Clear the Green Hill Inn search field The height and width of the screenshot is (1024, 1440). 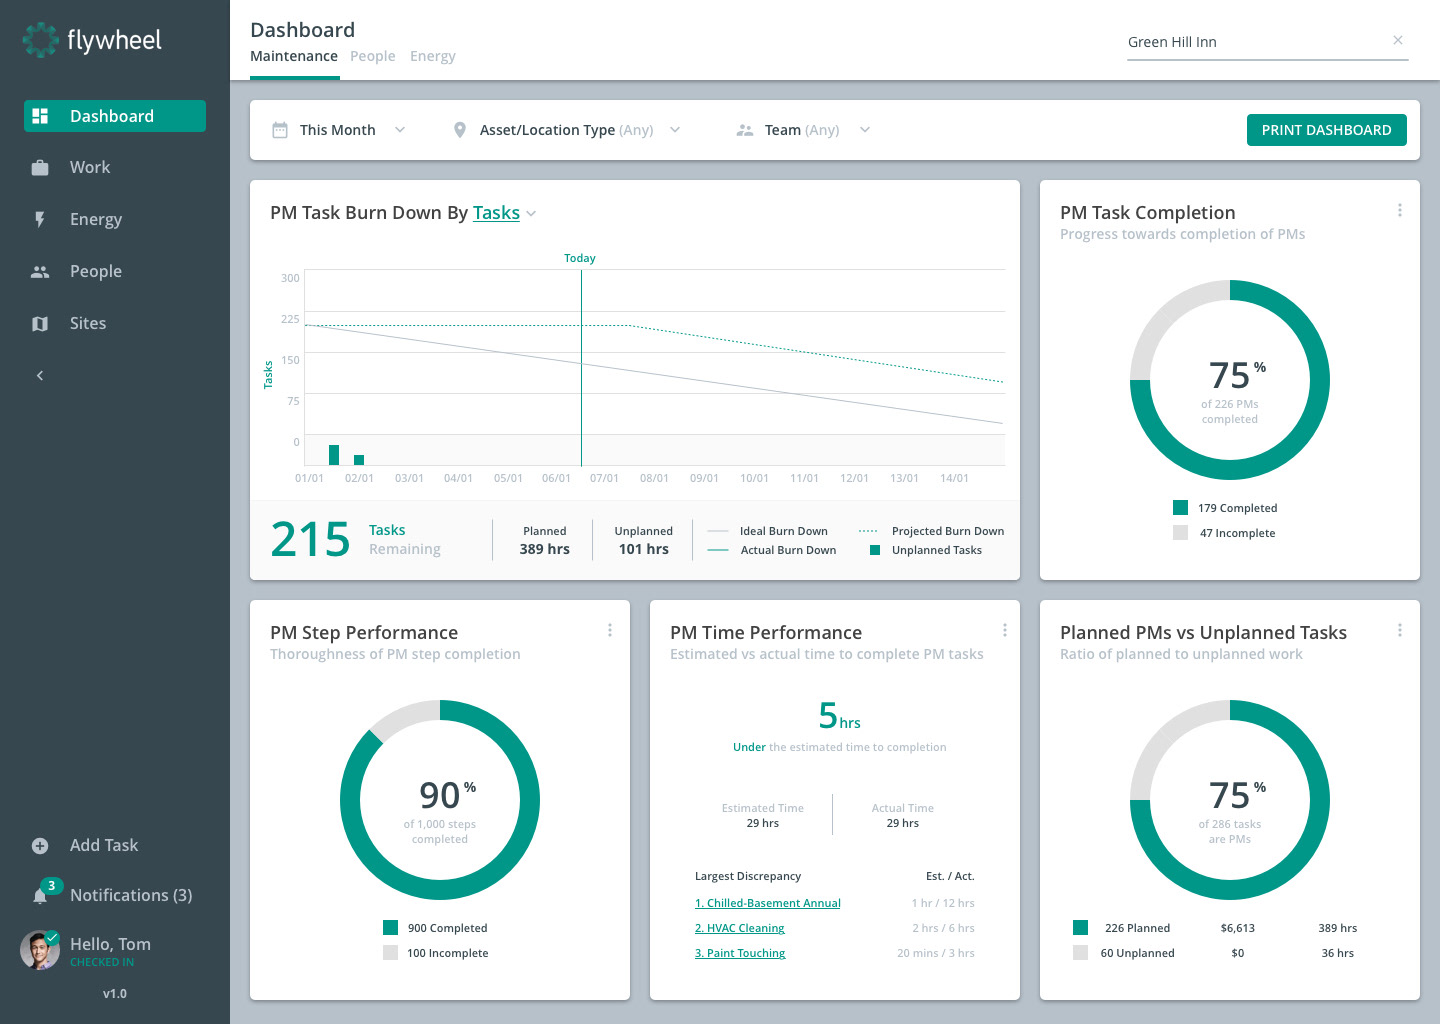click(1398, 40)
